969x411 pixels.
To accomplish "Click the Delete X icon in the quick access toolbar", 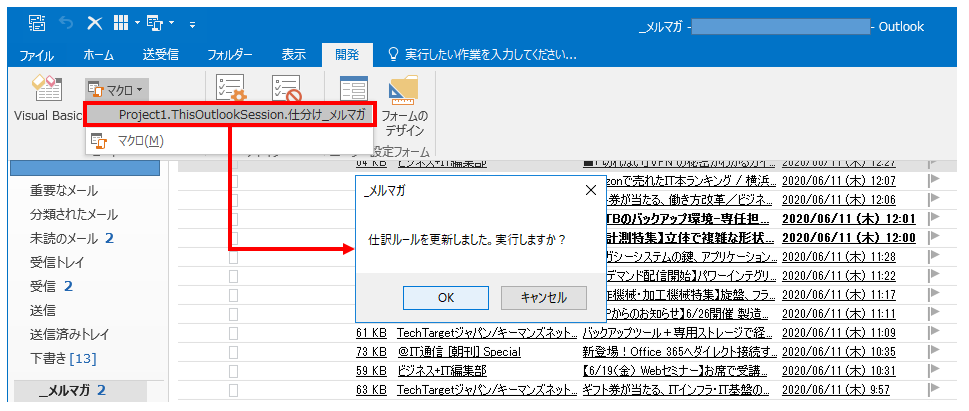I will click(x=95, y=23).
